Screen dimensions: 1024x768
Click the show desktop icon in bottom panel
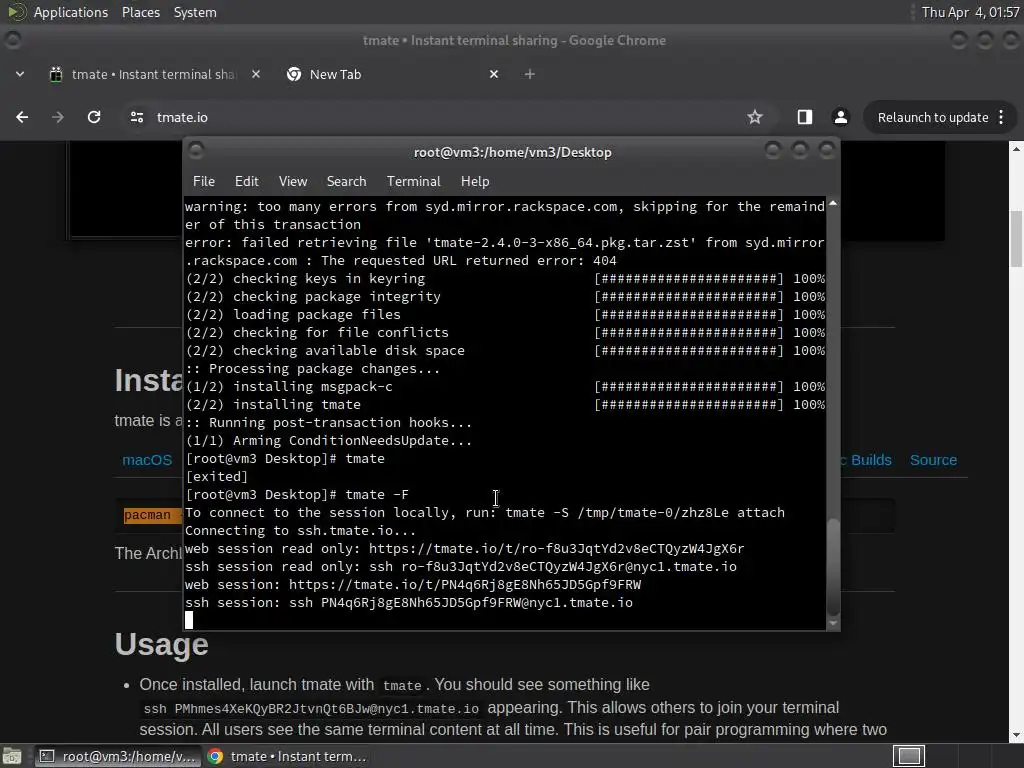(x=12, y=756)
